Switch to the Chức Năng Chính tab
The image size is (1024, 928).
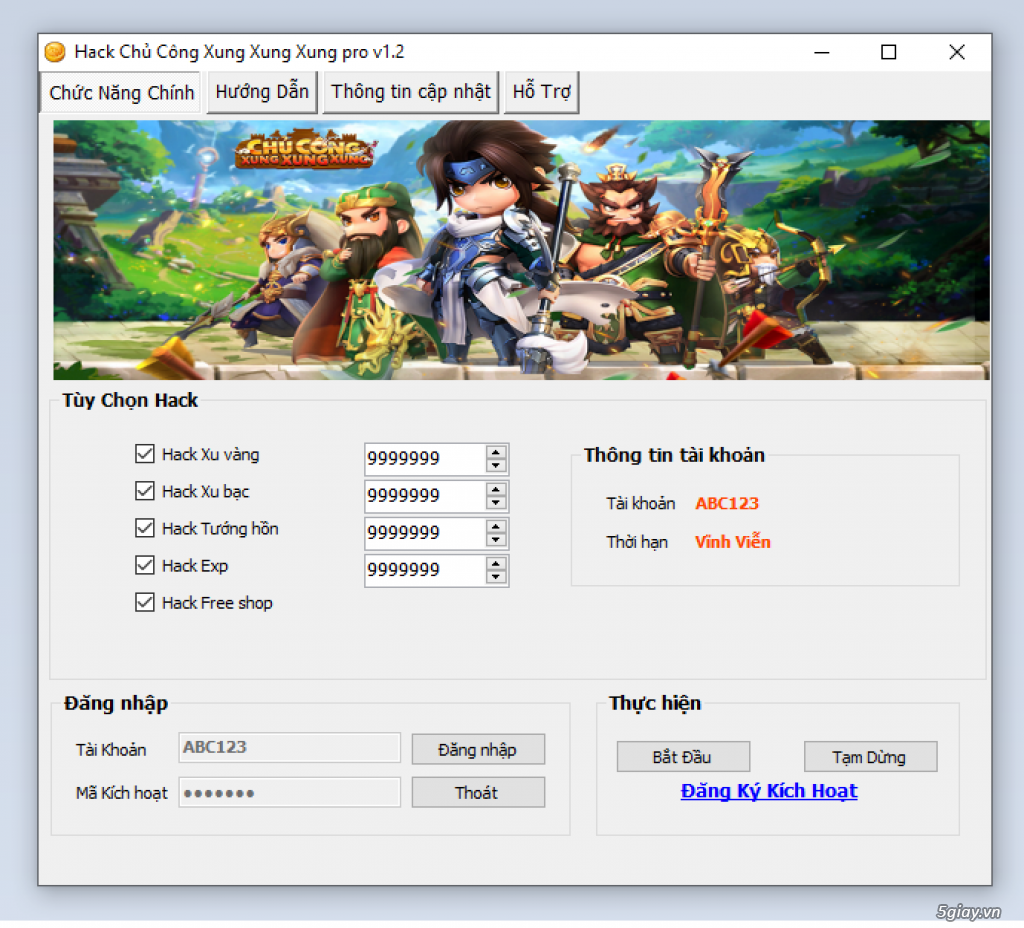pyautogui.click(x=119, y=92)
